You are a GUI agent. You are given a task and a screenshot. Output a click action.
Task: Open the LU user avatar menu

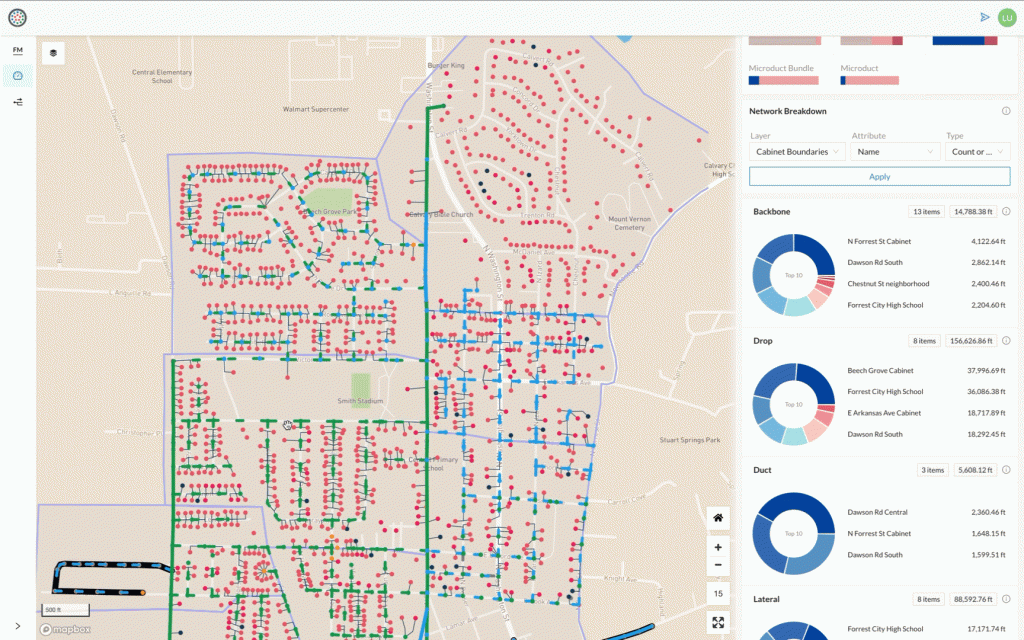(x=1007, y=18)
